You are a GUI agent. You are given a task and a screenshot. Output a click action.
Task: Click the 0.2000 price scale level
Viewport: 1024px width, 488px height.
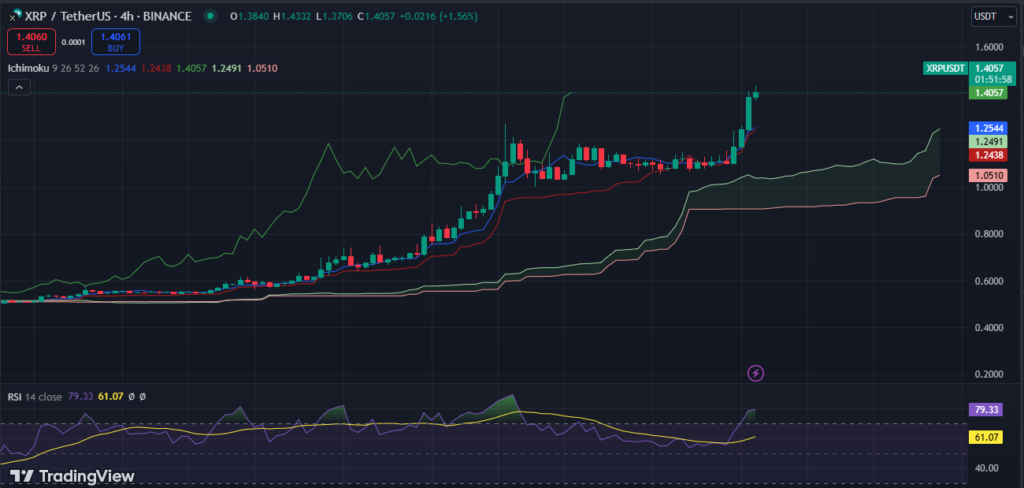click(x=987, y=374)
